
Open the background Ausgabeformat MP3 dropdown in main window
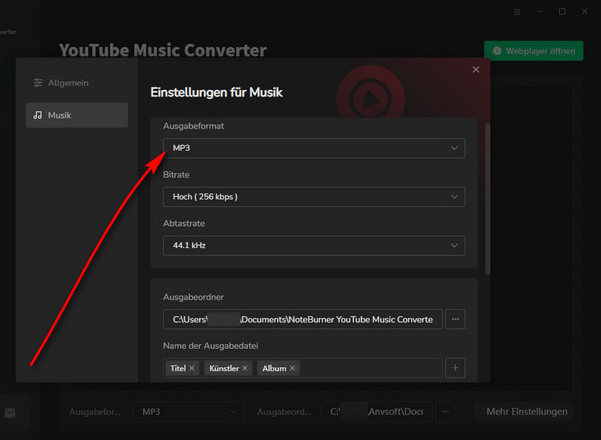(x=188, y=412)
